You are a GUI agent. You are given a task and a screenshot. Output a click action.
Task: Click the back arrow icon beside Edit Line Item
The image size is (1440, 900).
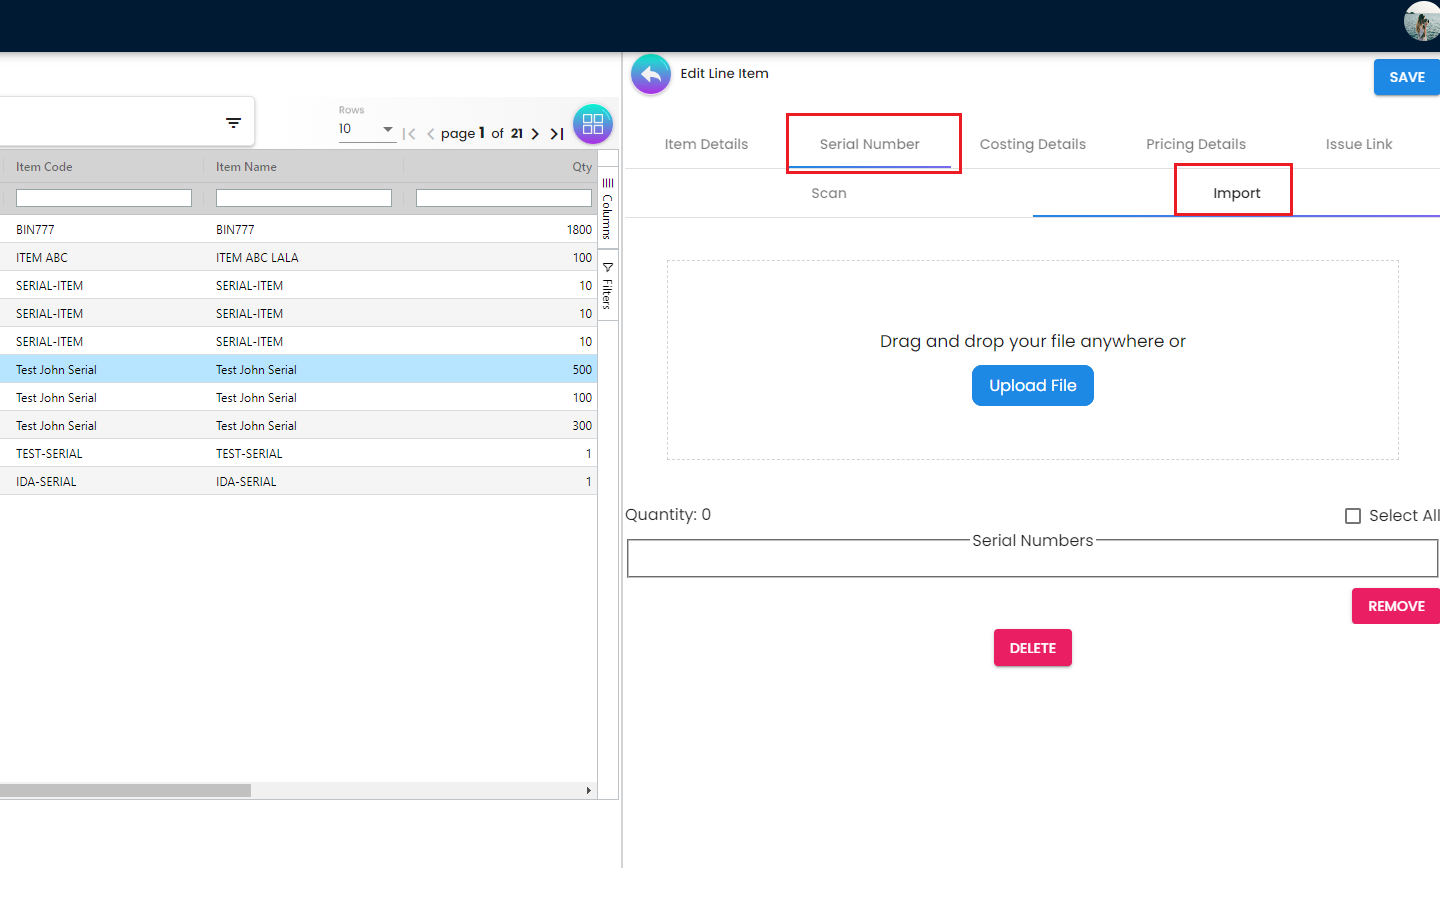(651, 74)
